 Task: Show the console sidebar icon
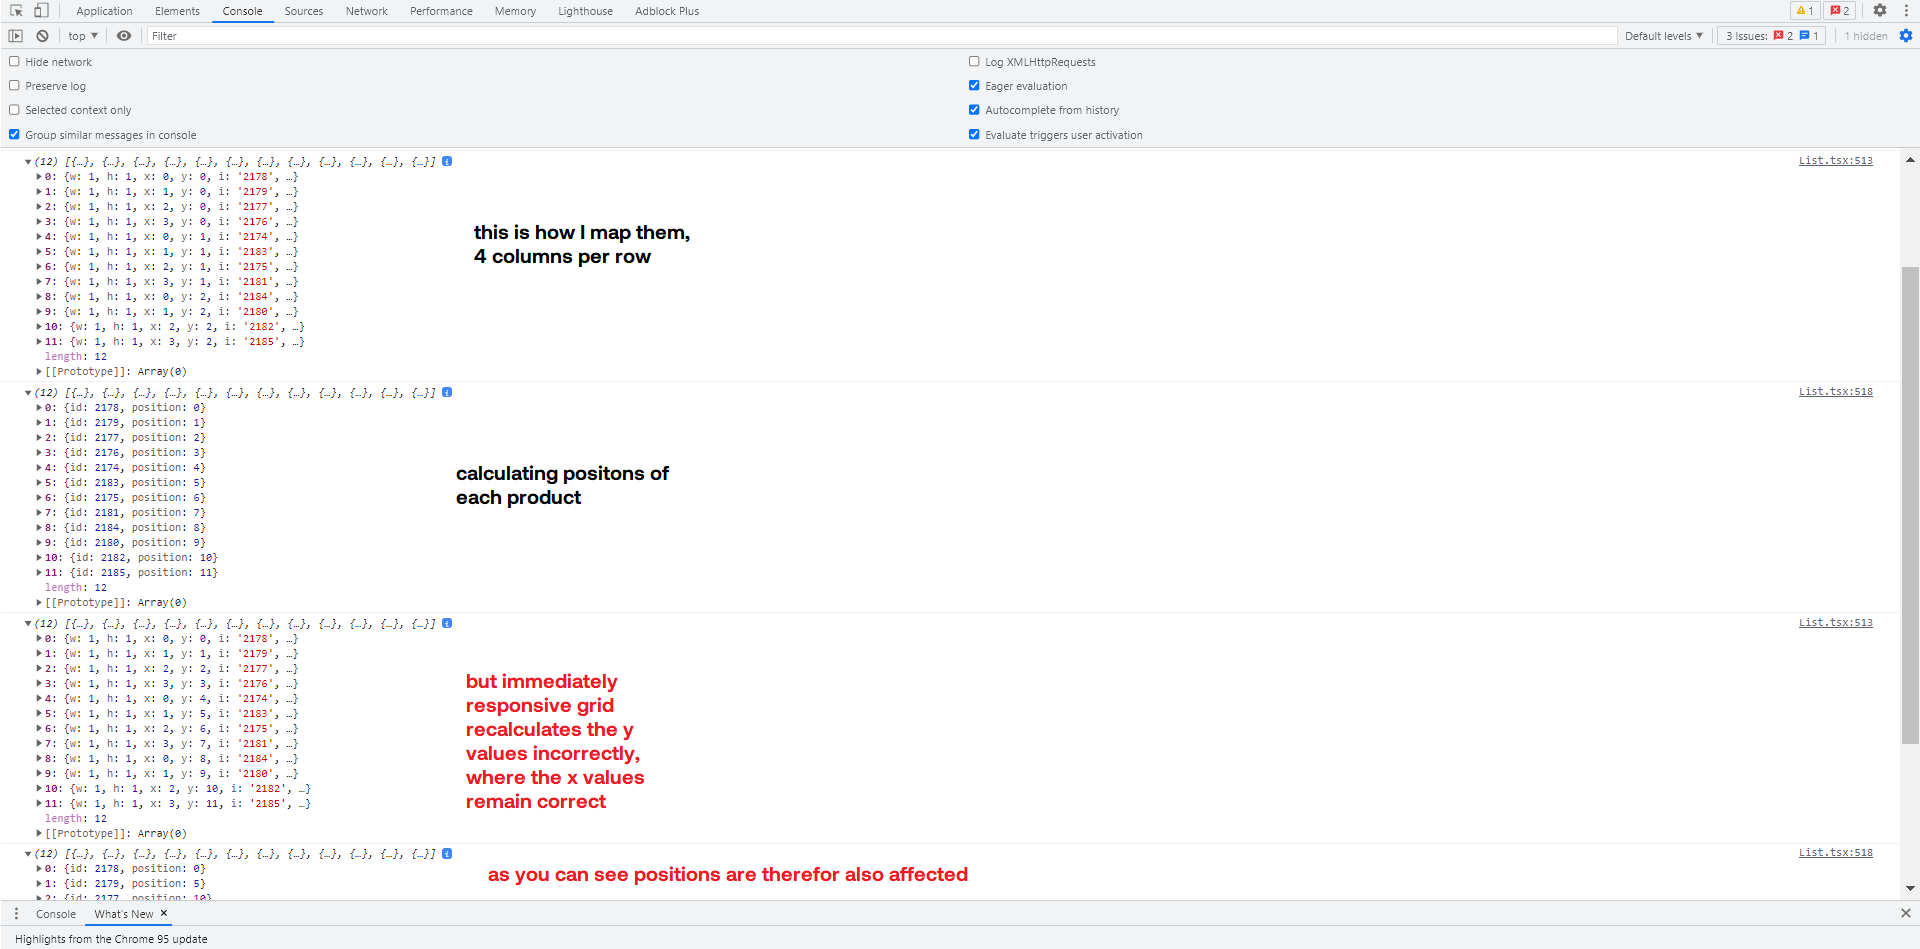[16, 36]
